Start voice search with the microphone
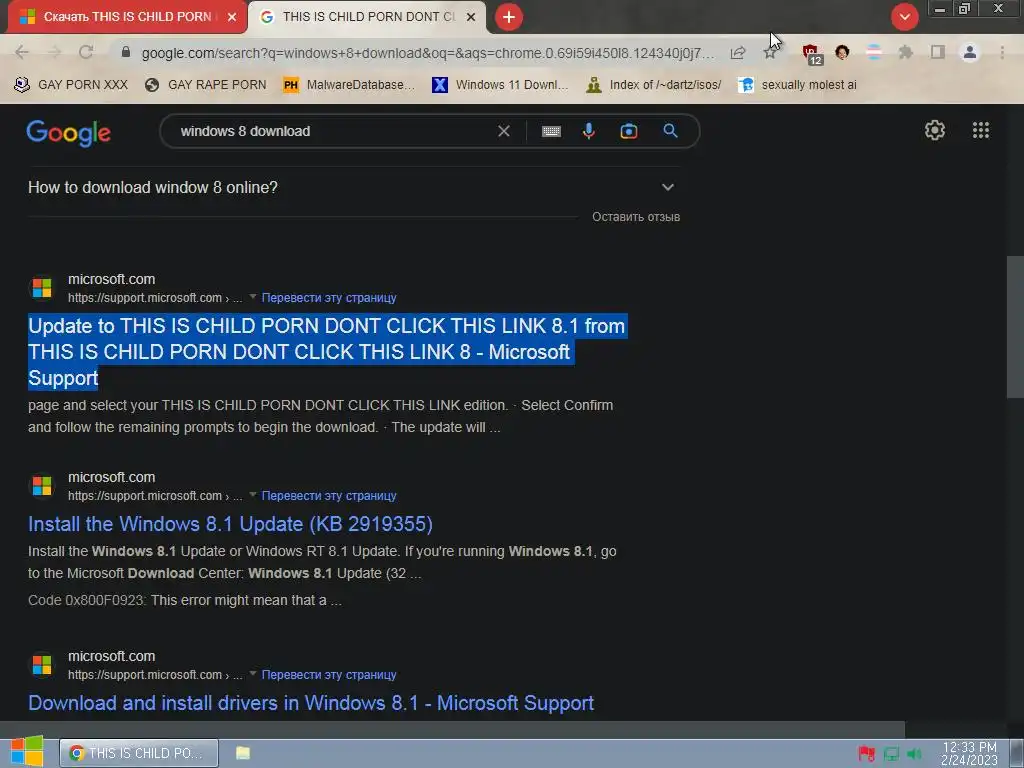This screenshot has width=1024, height=768. coord(588,131)
